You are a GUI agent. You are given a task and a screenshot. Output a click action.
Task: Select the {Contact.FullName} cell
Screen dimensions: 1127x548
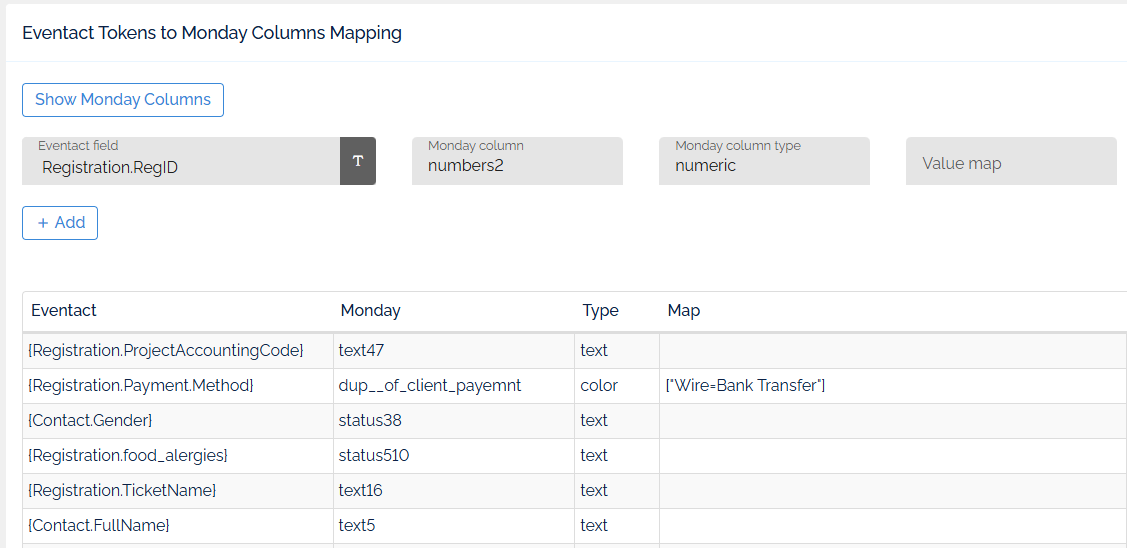178,526
